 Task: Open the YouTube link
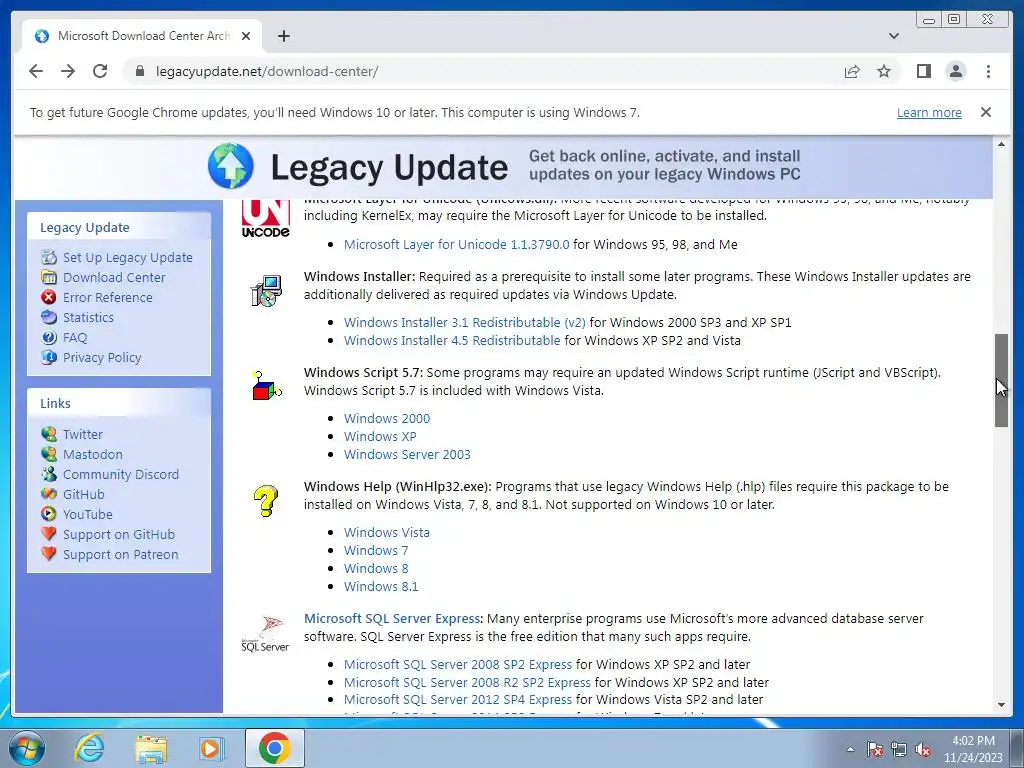pyautogui.click(x=88, y=515)
